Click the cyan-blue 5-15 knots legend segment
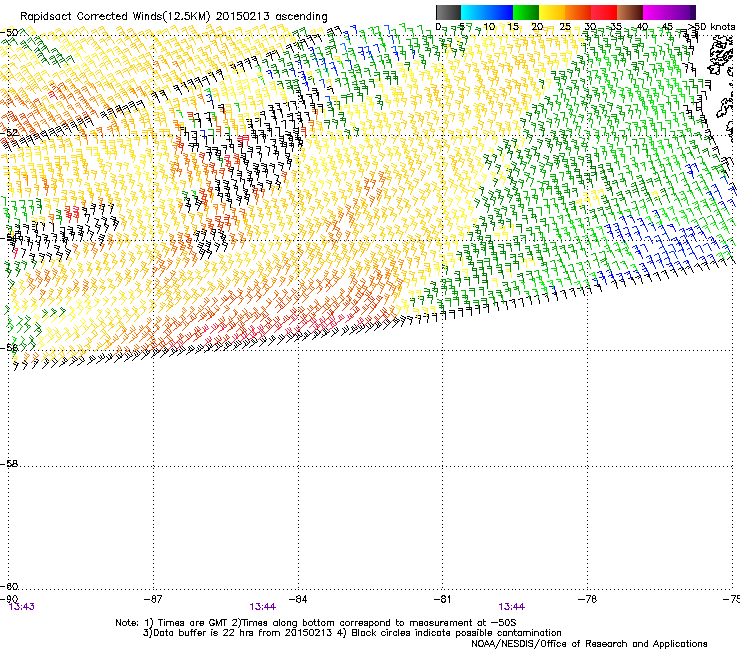Viewport: 740px width, 650px height. pyautogui.click(x=487, y=12)
